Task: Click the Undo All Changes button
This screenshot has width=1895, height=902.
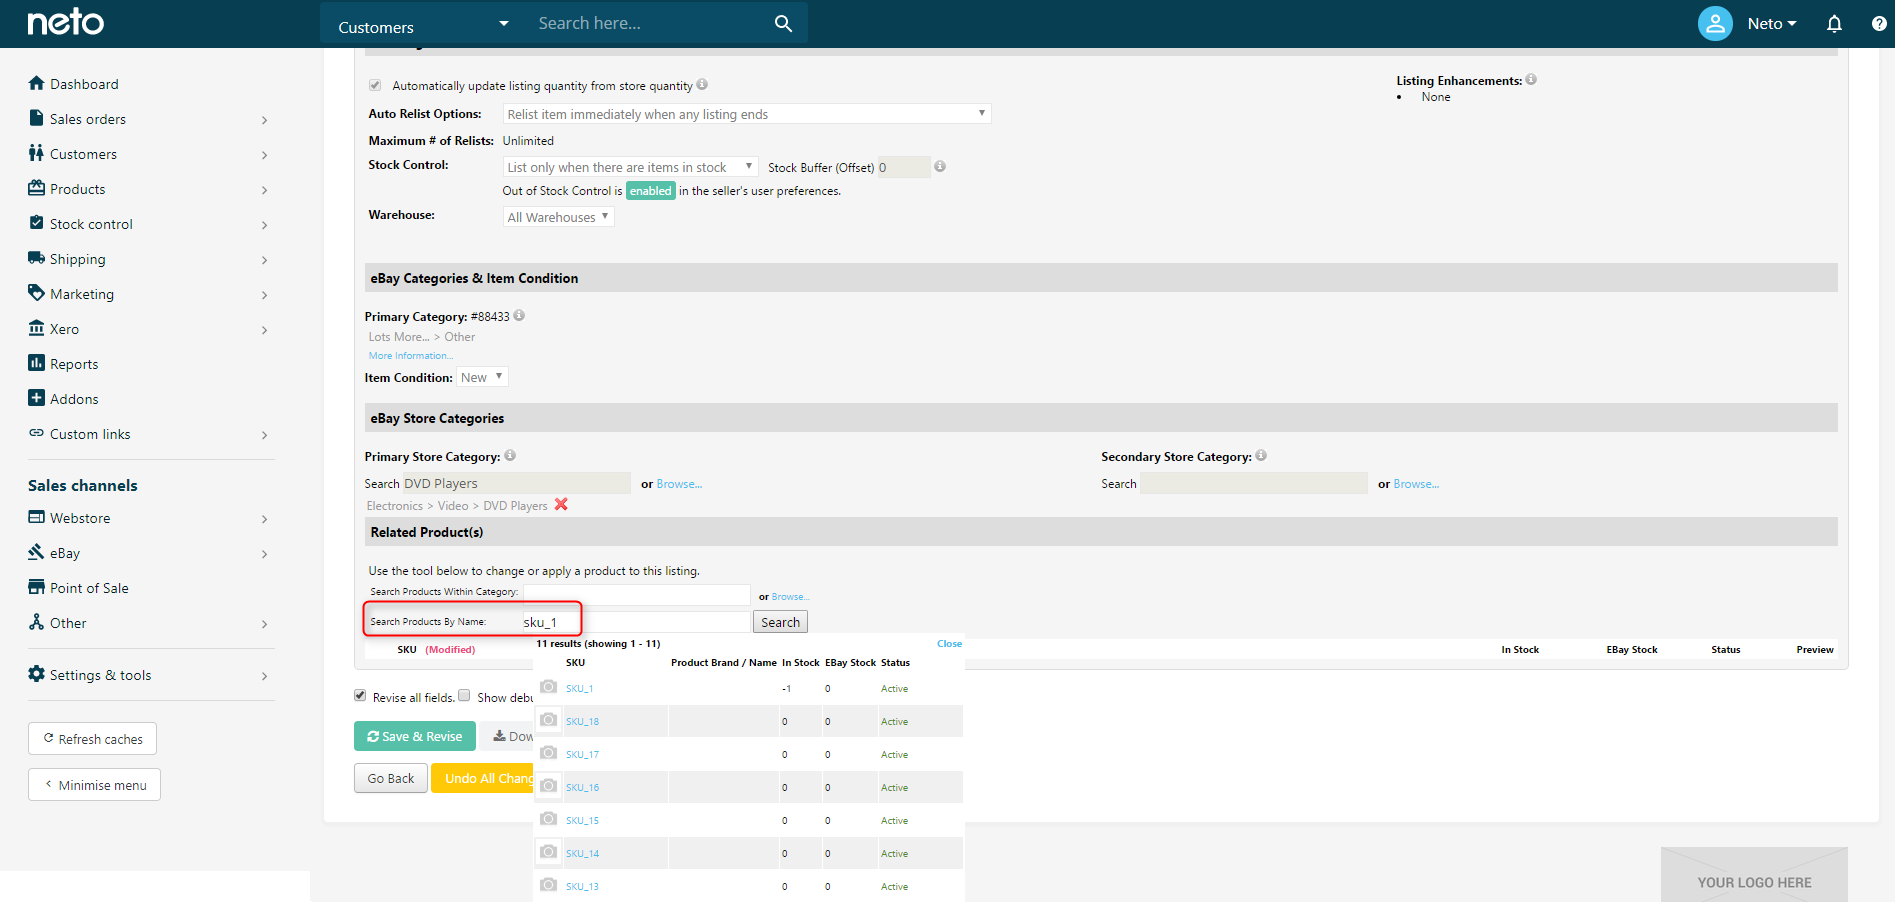Action: [x=484, y=778]
